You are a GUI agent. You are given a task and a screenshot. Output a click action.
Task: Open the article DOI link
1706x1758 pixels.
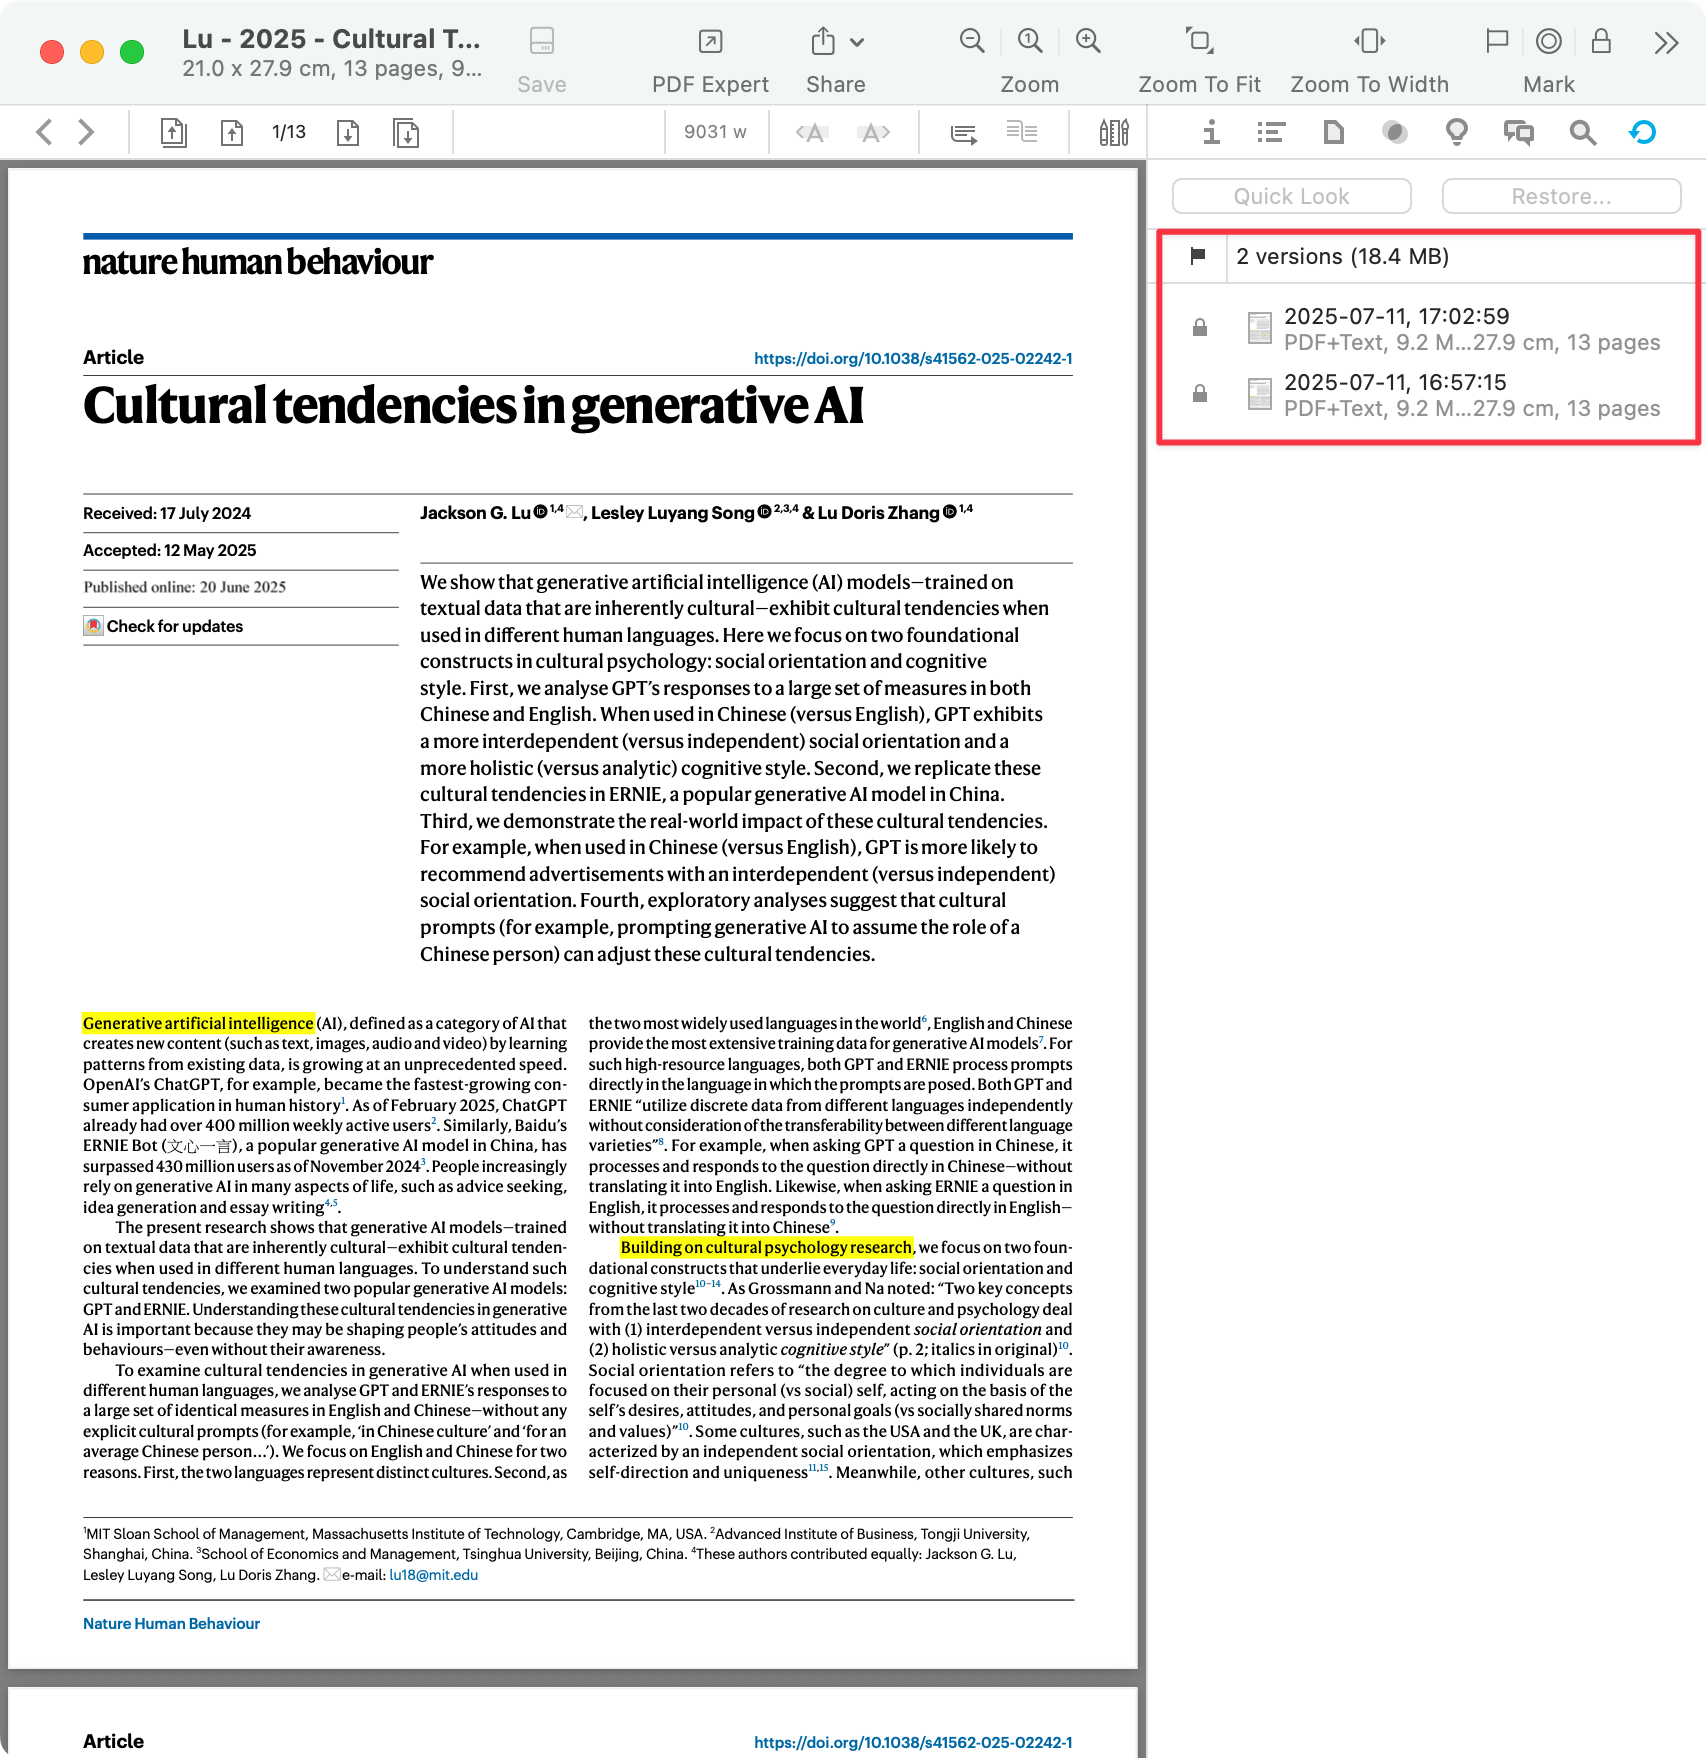(x=912, y=358)
